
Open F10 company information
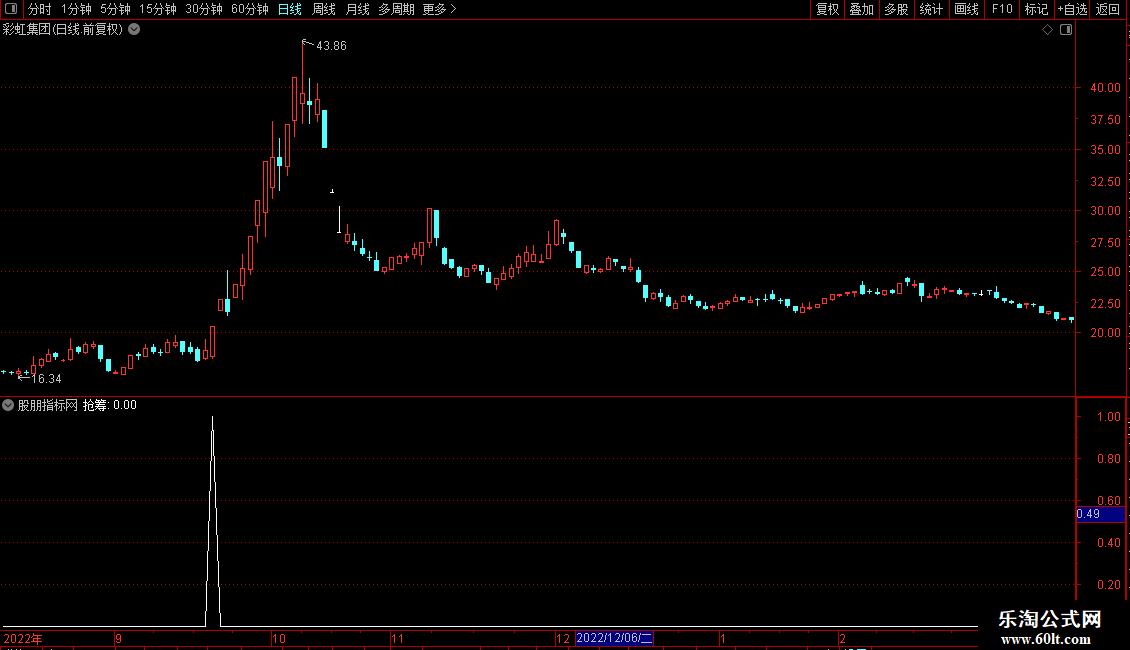point(1002,9)
